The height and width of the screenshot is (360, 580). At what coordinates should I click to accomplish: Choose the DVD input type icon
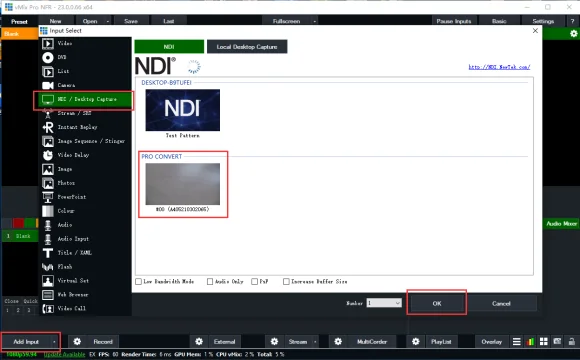pyautogui.click(x=48, y=58)
